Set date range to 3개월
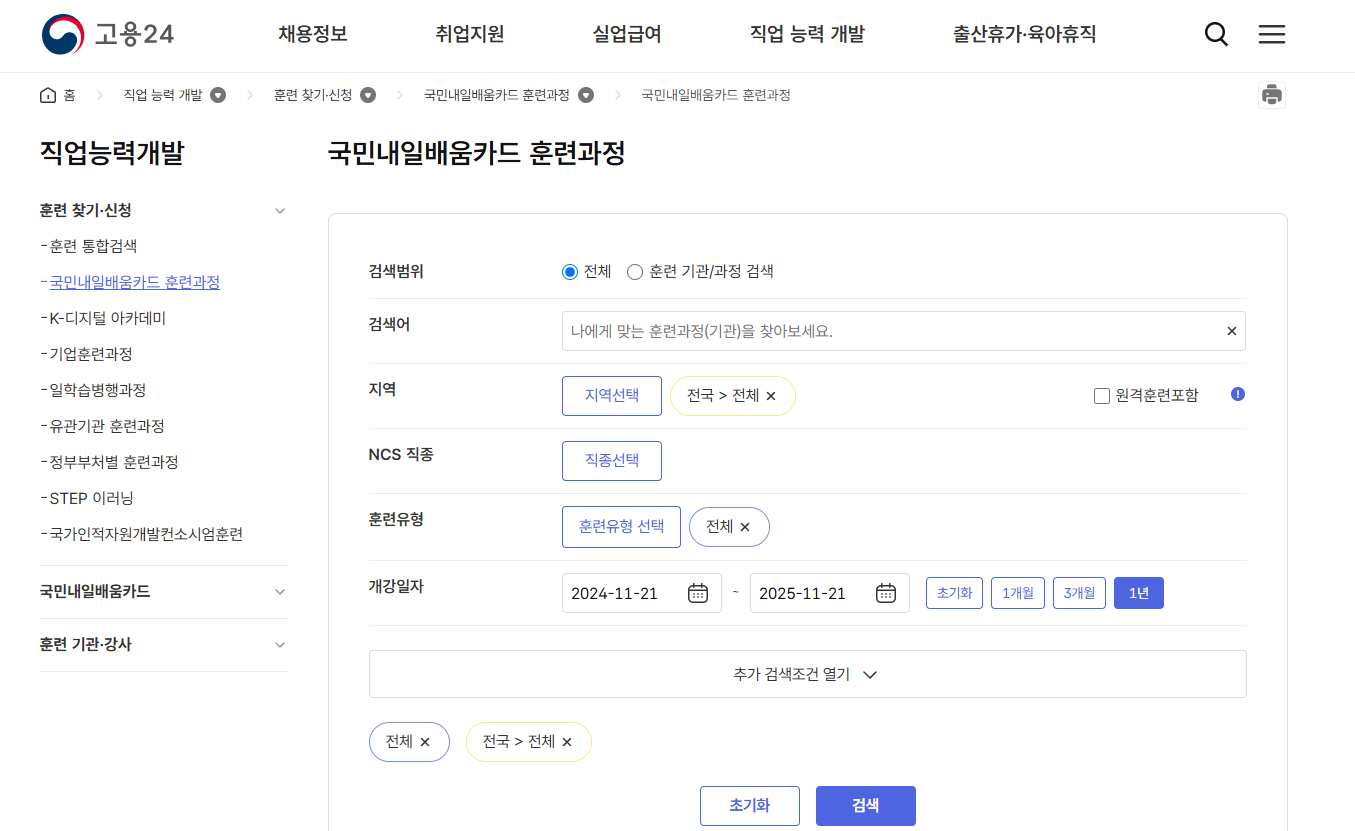Viewport: 1355px width, 831px height. [1080, 593]
